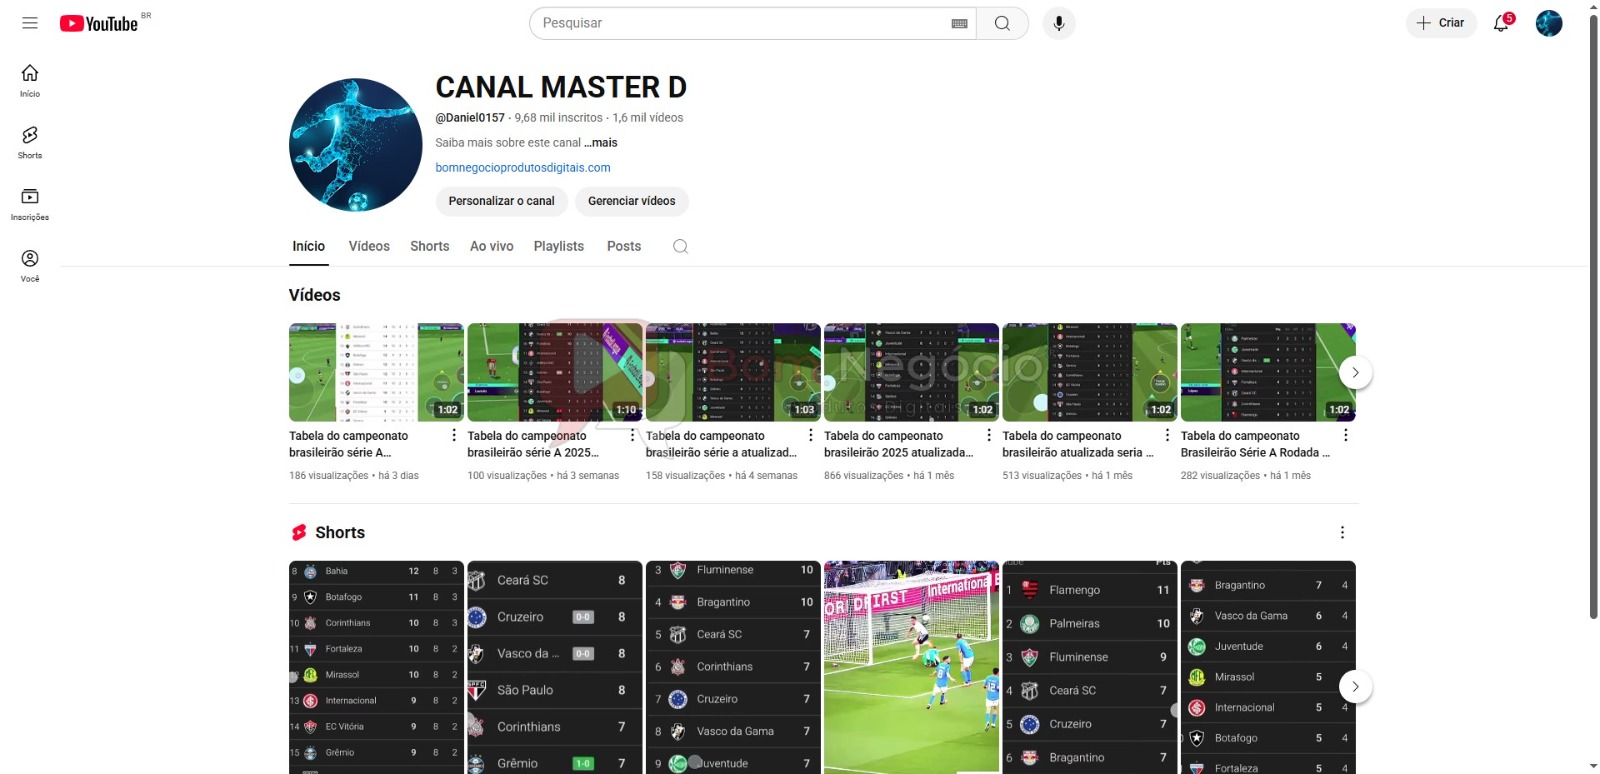
Task: Open the Short starting with Bahia row
Action: click(376, 667)
